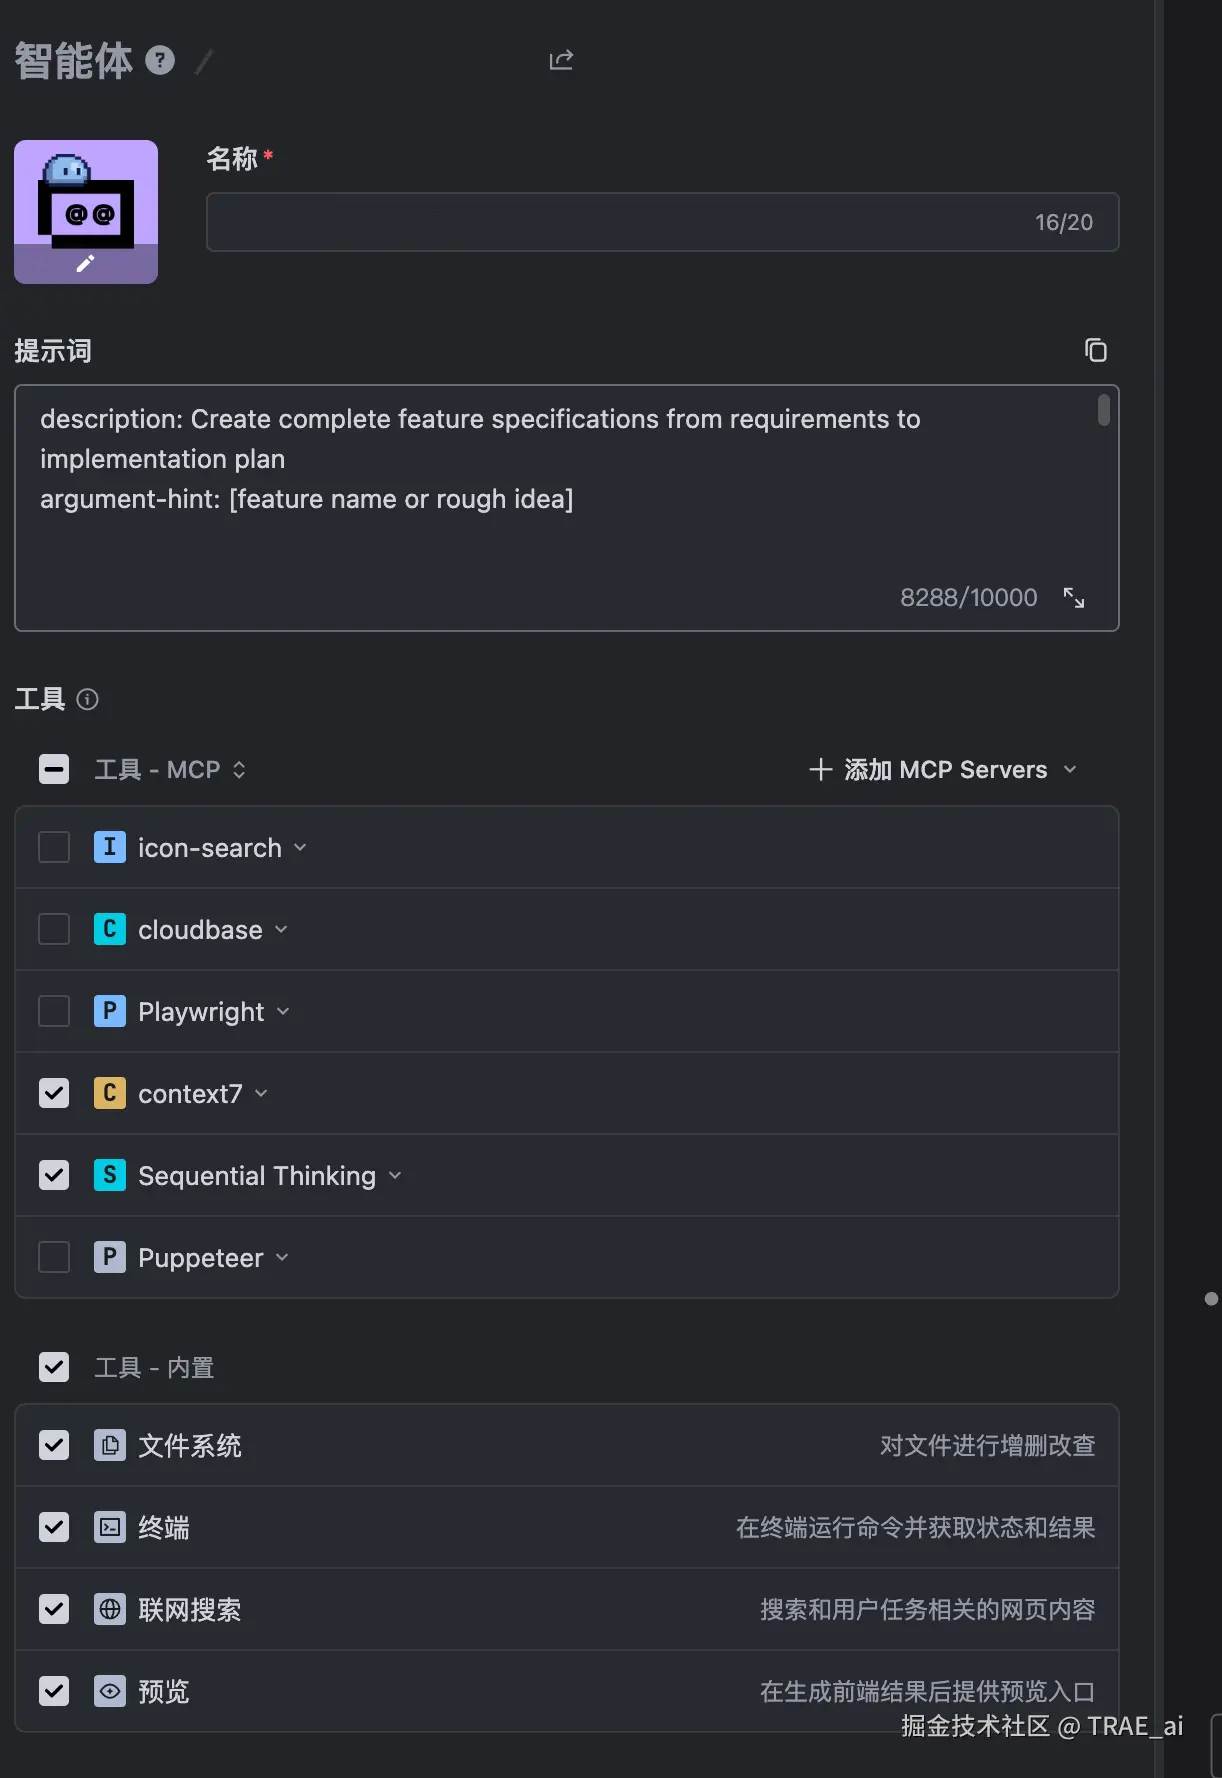Click the Terminal tool icon

coord(110,1527)
